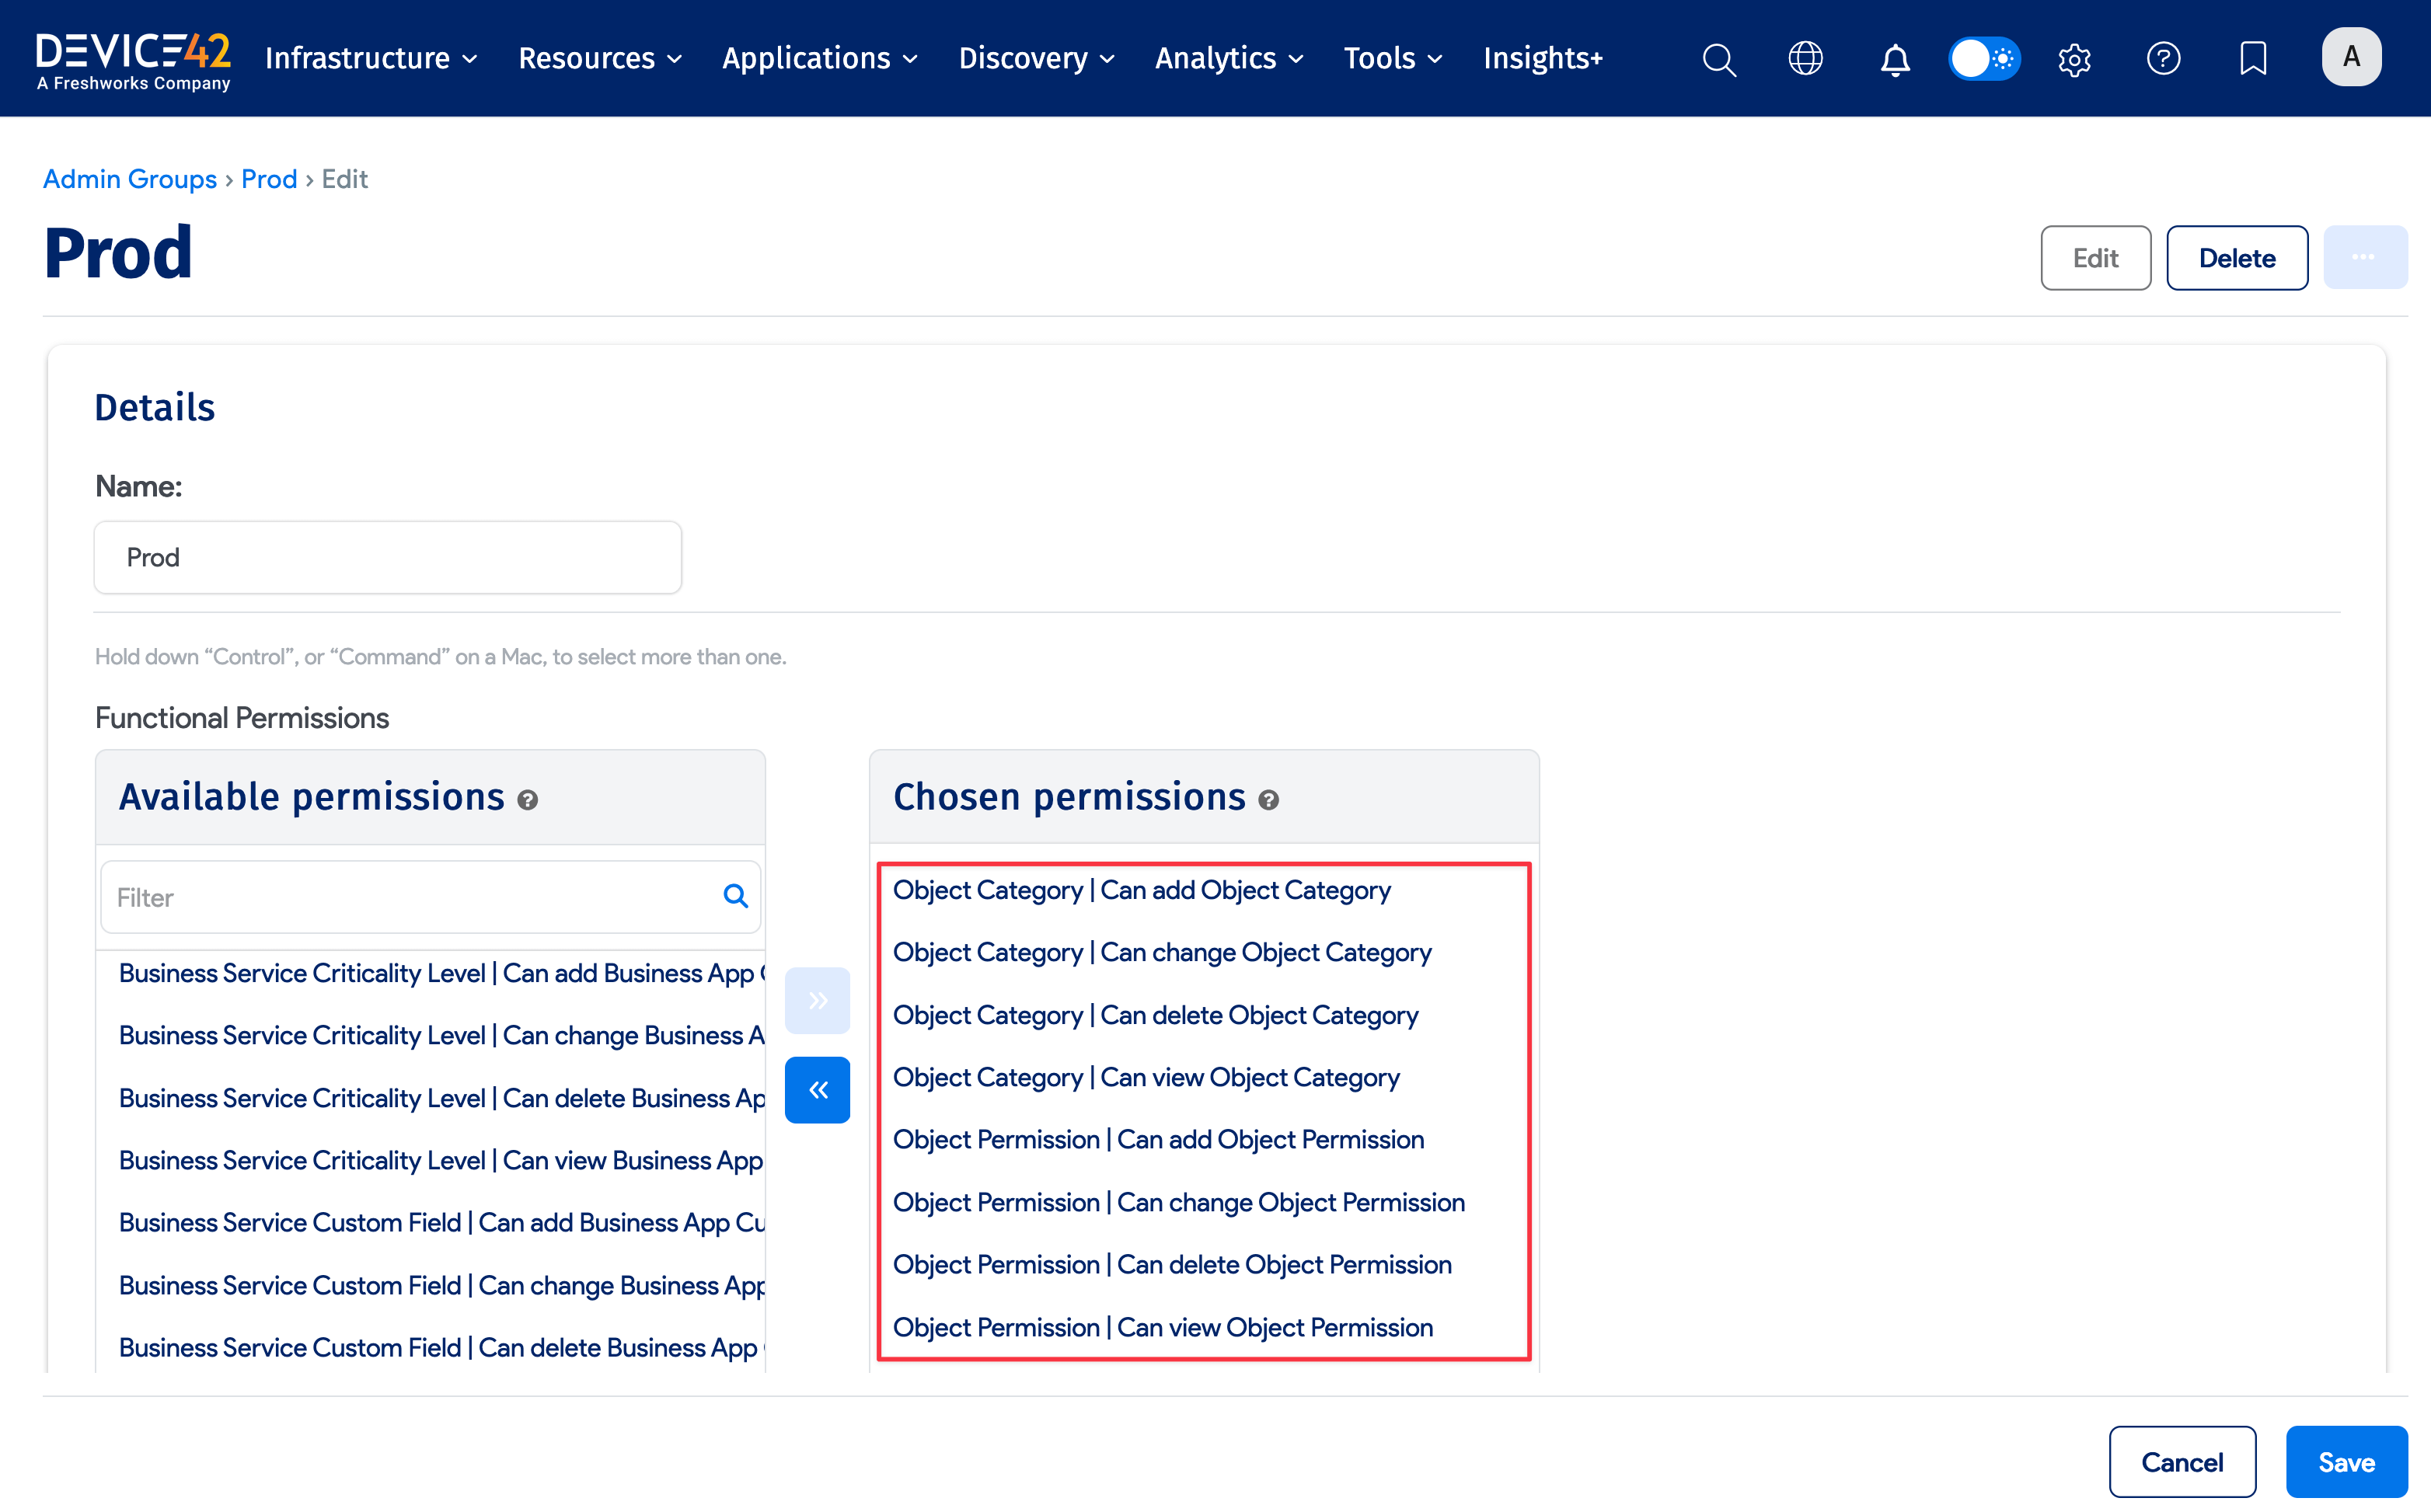Image resolution: width=2431 pixels, height=1512 pixels.
Task: Select Insights+ in the navigation bar
Action: (x=1543, y=58)
